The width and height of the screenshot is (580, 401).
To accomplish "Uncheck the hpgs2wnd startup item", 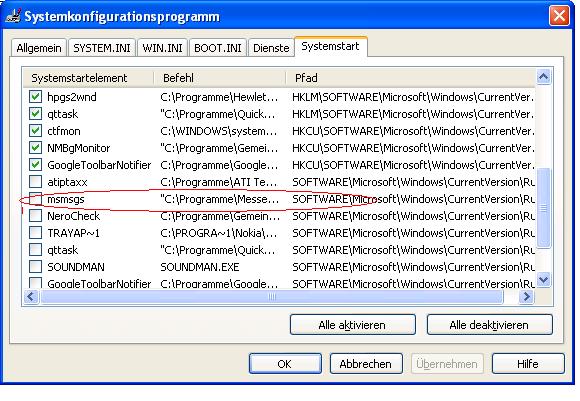I will click(36, 97).
